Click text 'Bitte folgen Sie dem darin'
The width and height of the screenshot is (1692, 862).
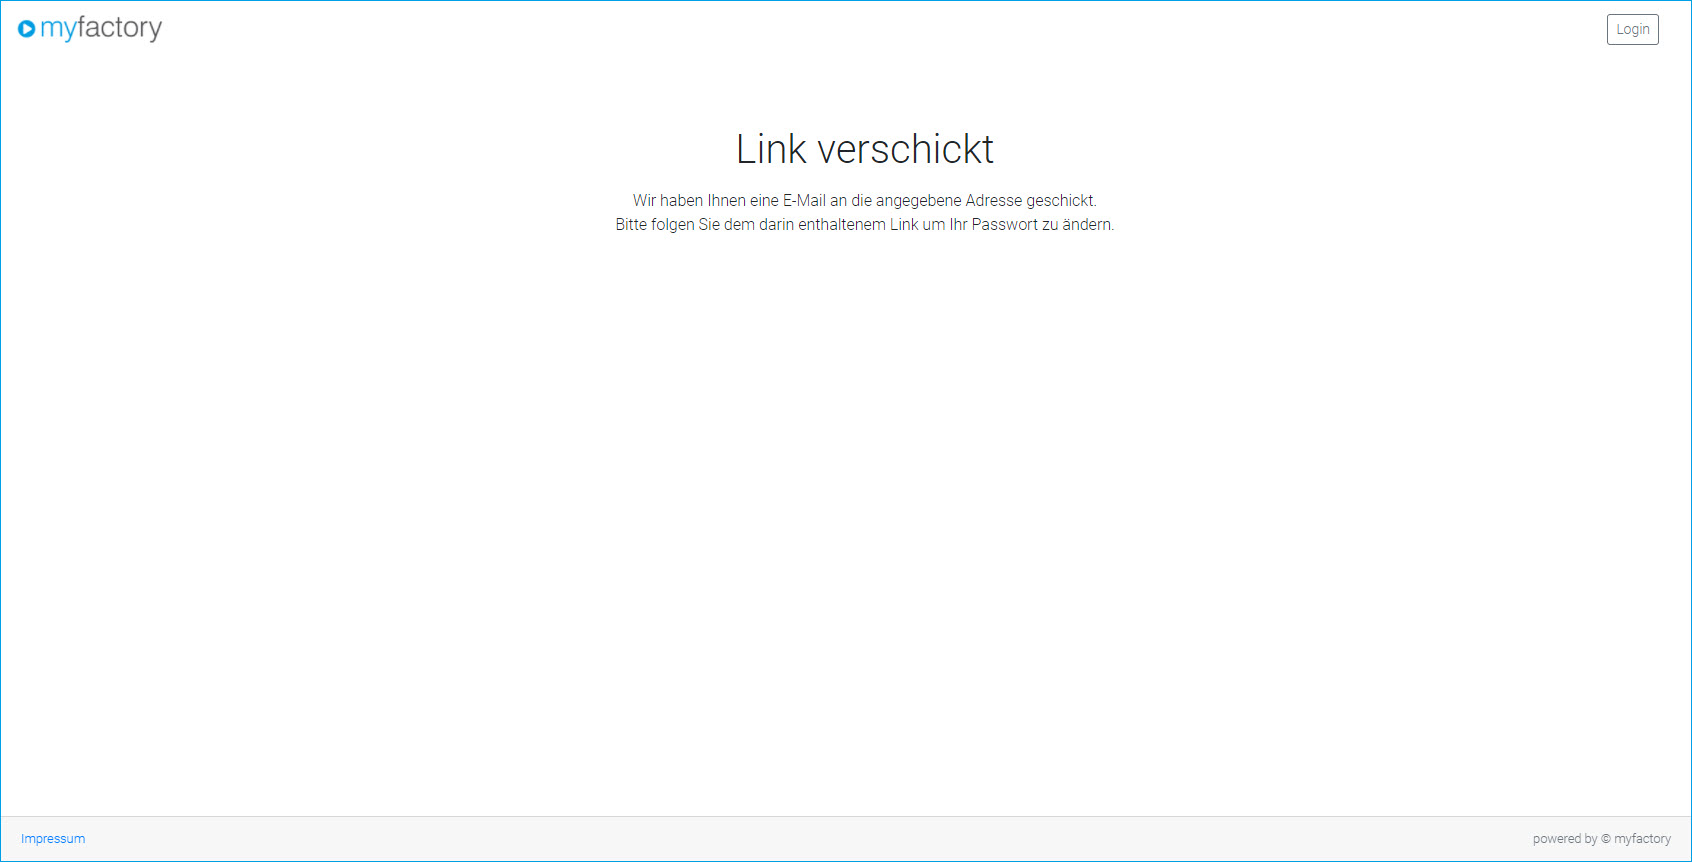pos(704,224)
